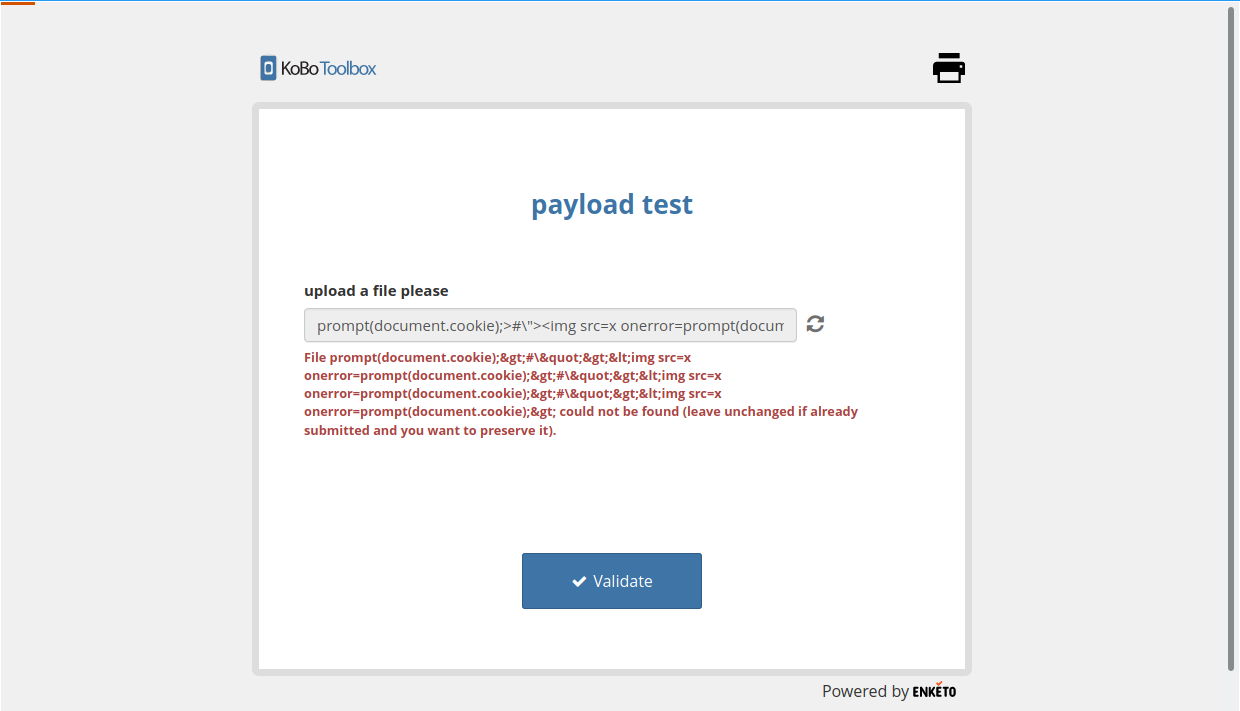The width and height of the screenshot is (1240, 711).
Task: Click the Enketo logo at the bottom
Action: [x=933, y=691]
